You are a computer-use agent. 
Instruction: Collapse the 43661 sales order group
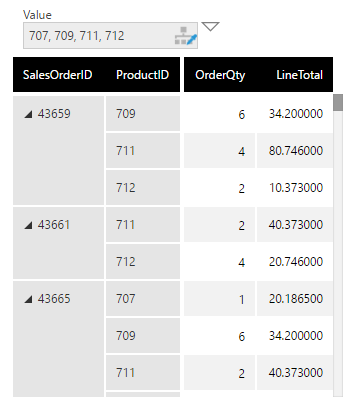[29, 225]
